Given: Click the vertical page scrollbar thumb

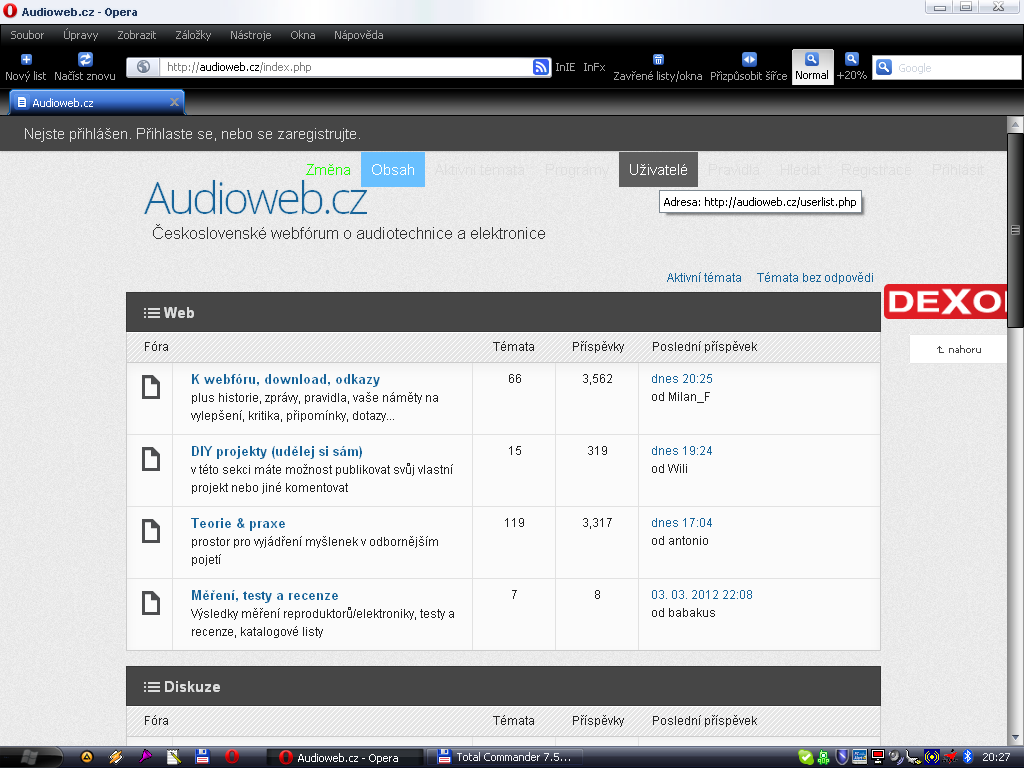Looking at the screenshot, I should click(1015, 230).
